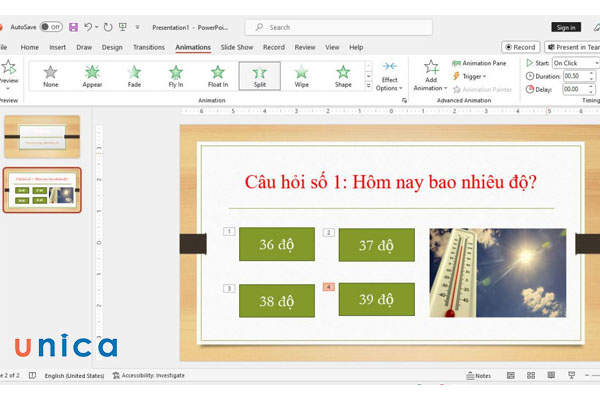
Task: Click the Delay value field
Action: point(575,89)
